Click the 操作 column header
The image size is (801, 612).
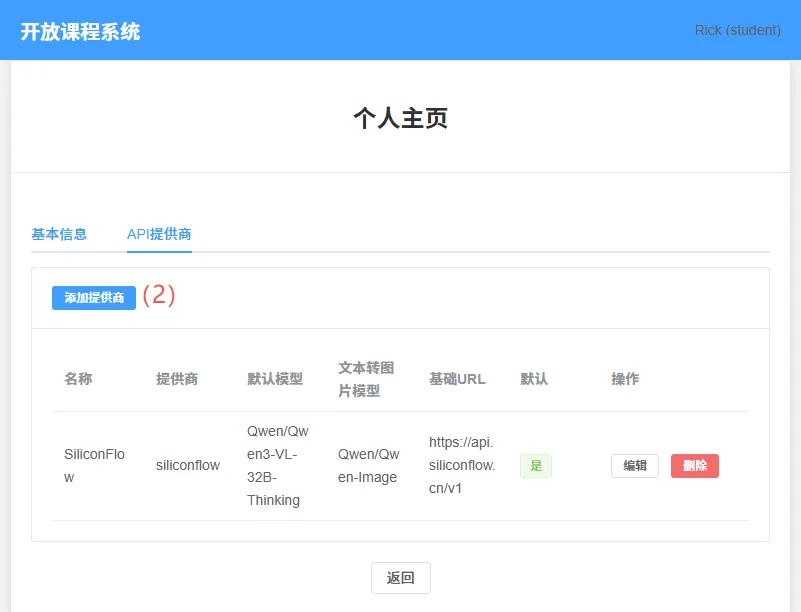tap(625, 379)
